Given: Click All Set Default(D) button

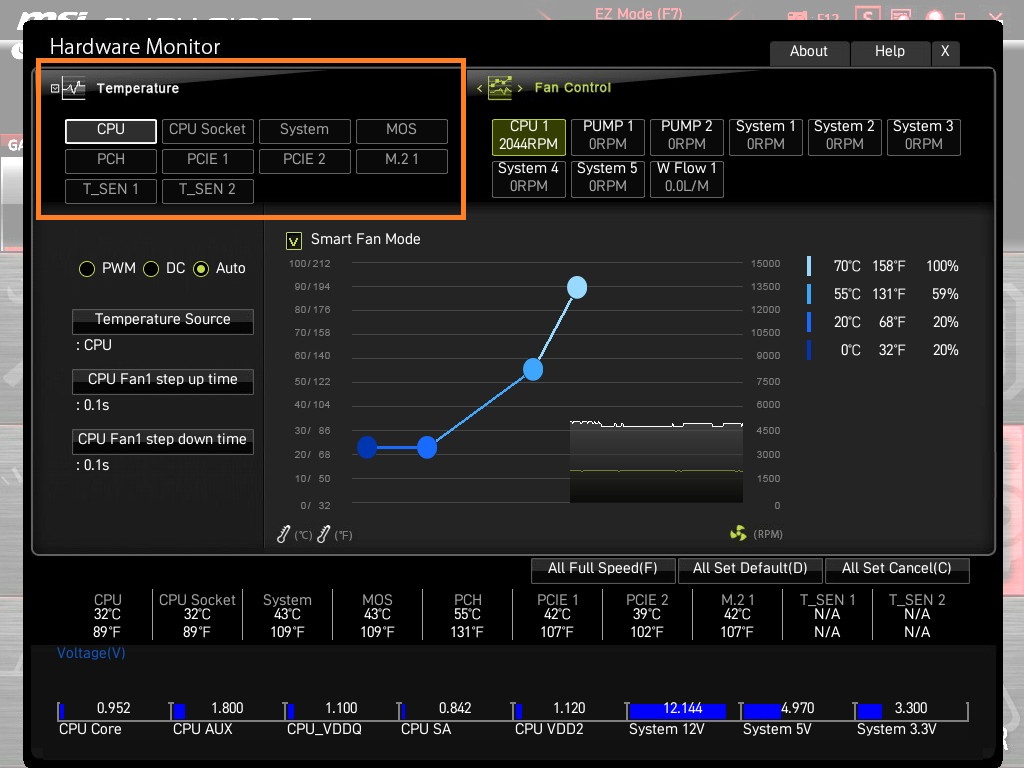Looking at the screenshot, I should [x=750, y=569].
